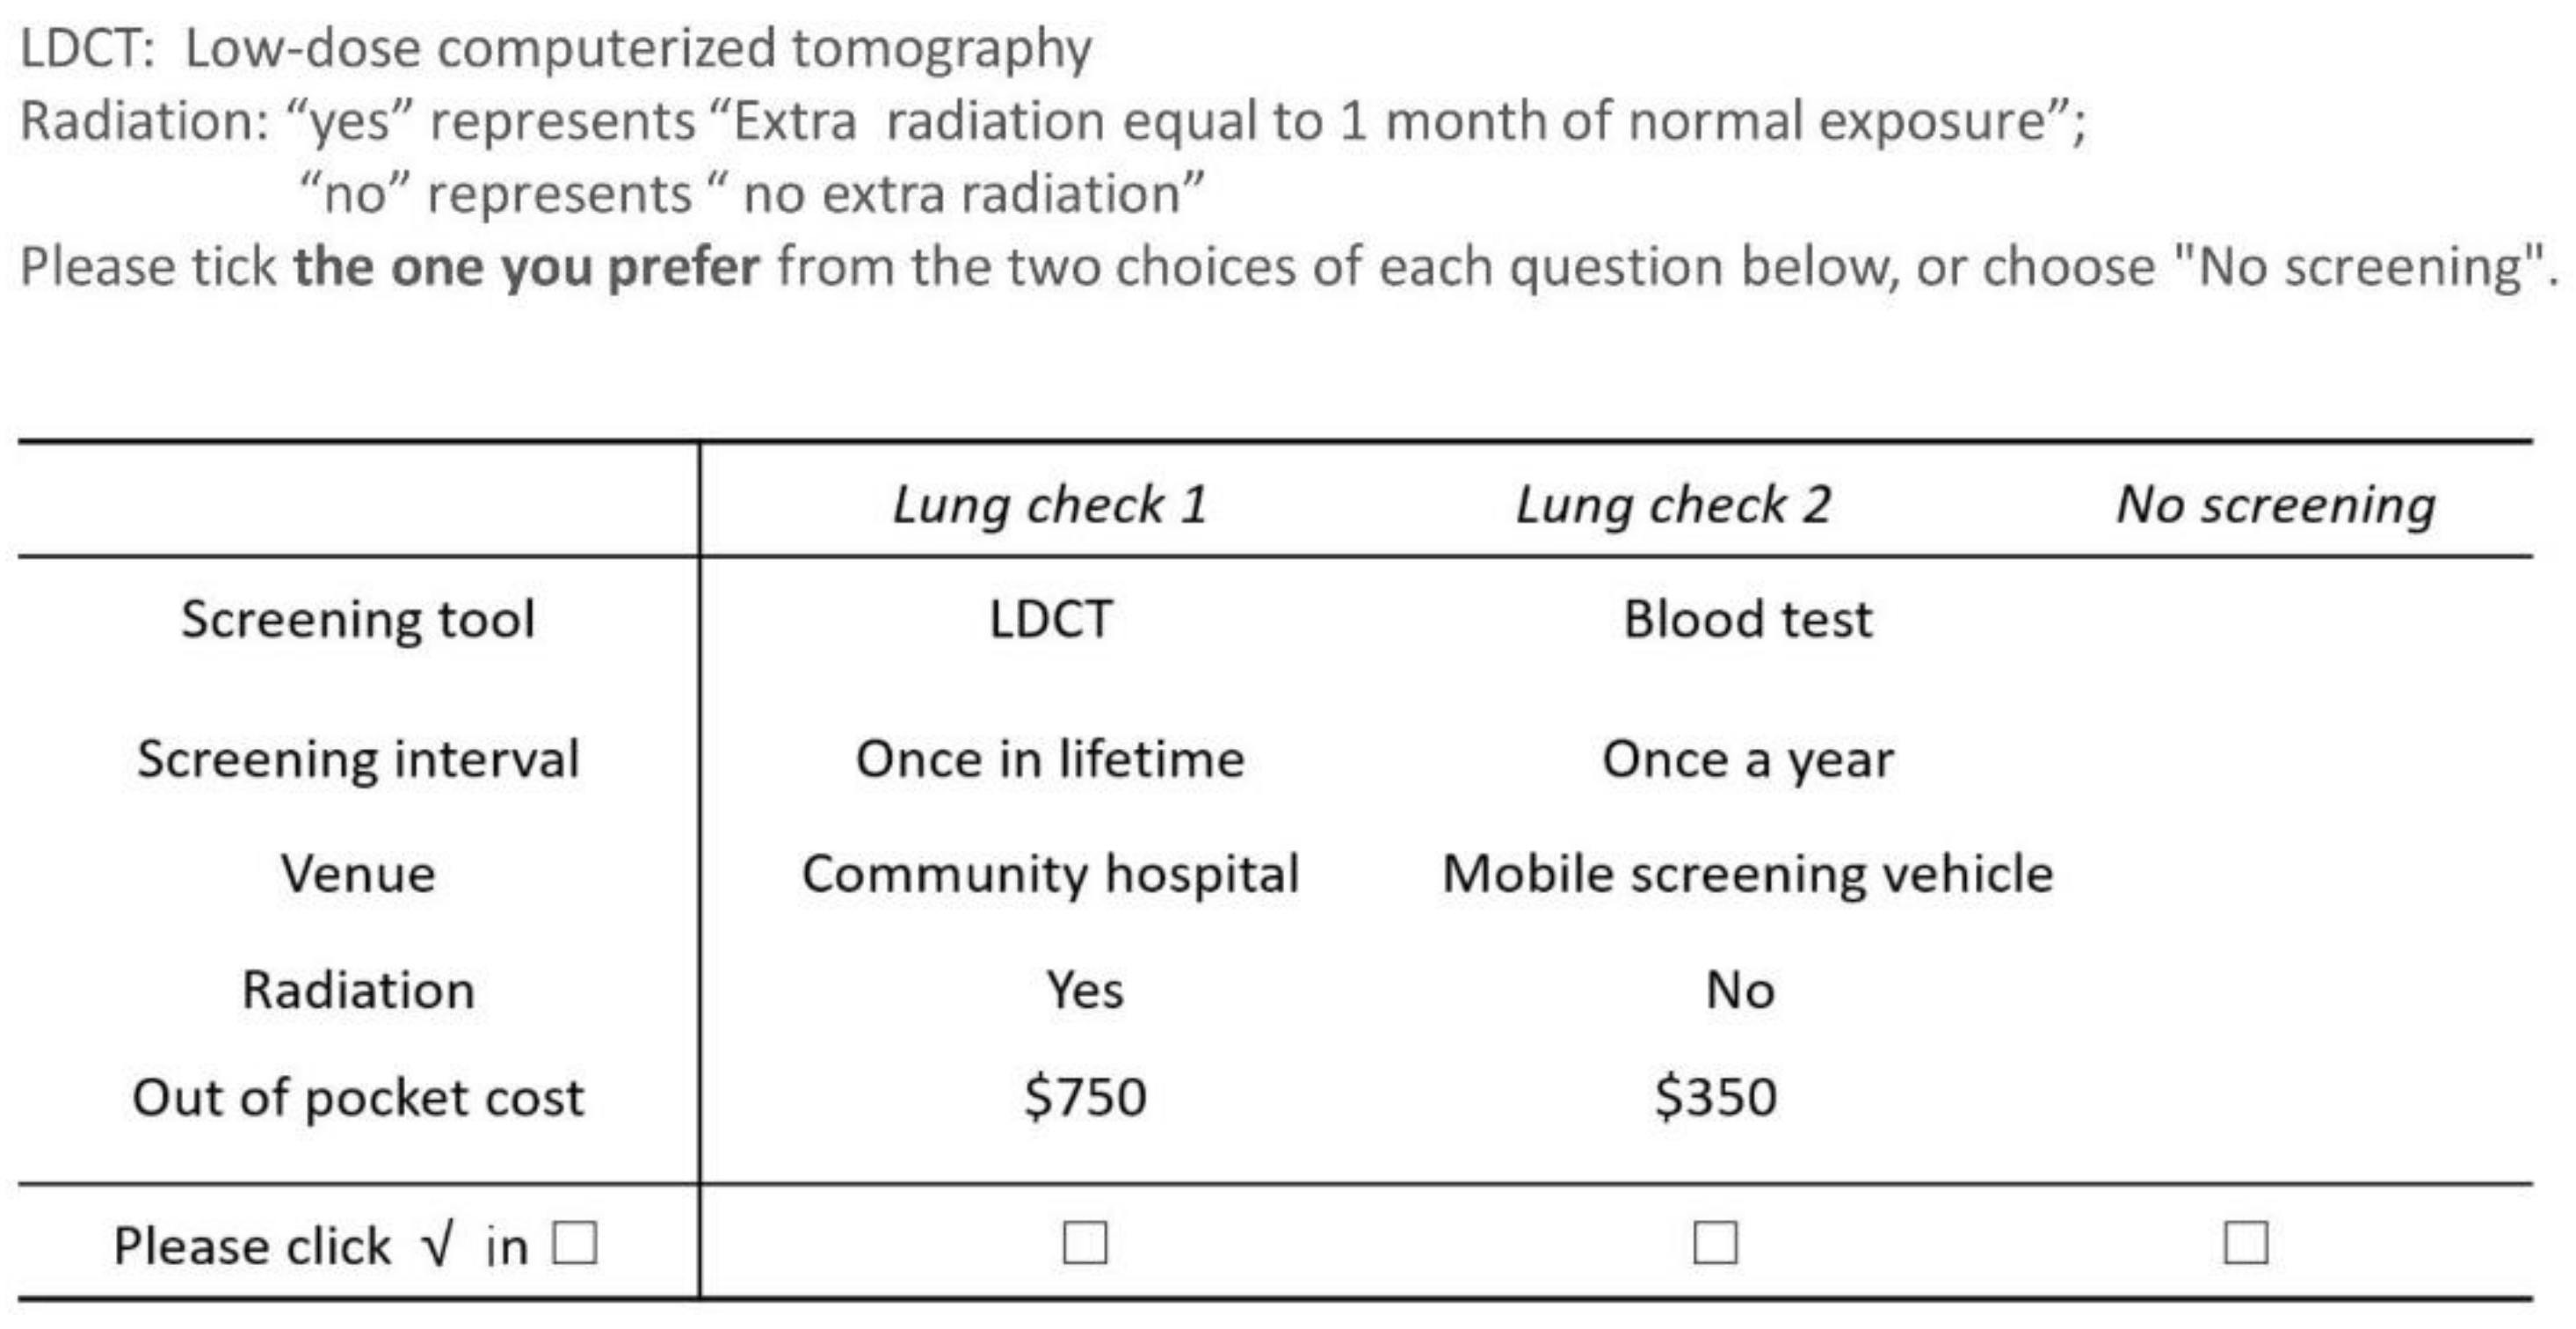Click the $350 cost value
This screenshot has width=2576, height=1329.
click(x=1715, y=1097)
